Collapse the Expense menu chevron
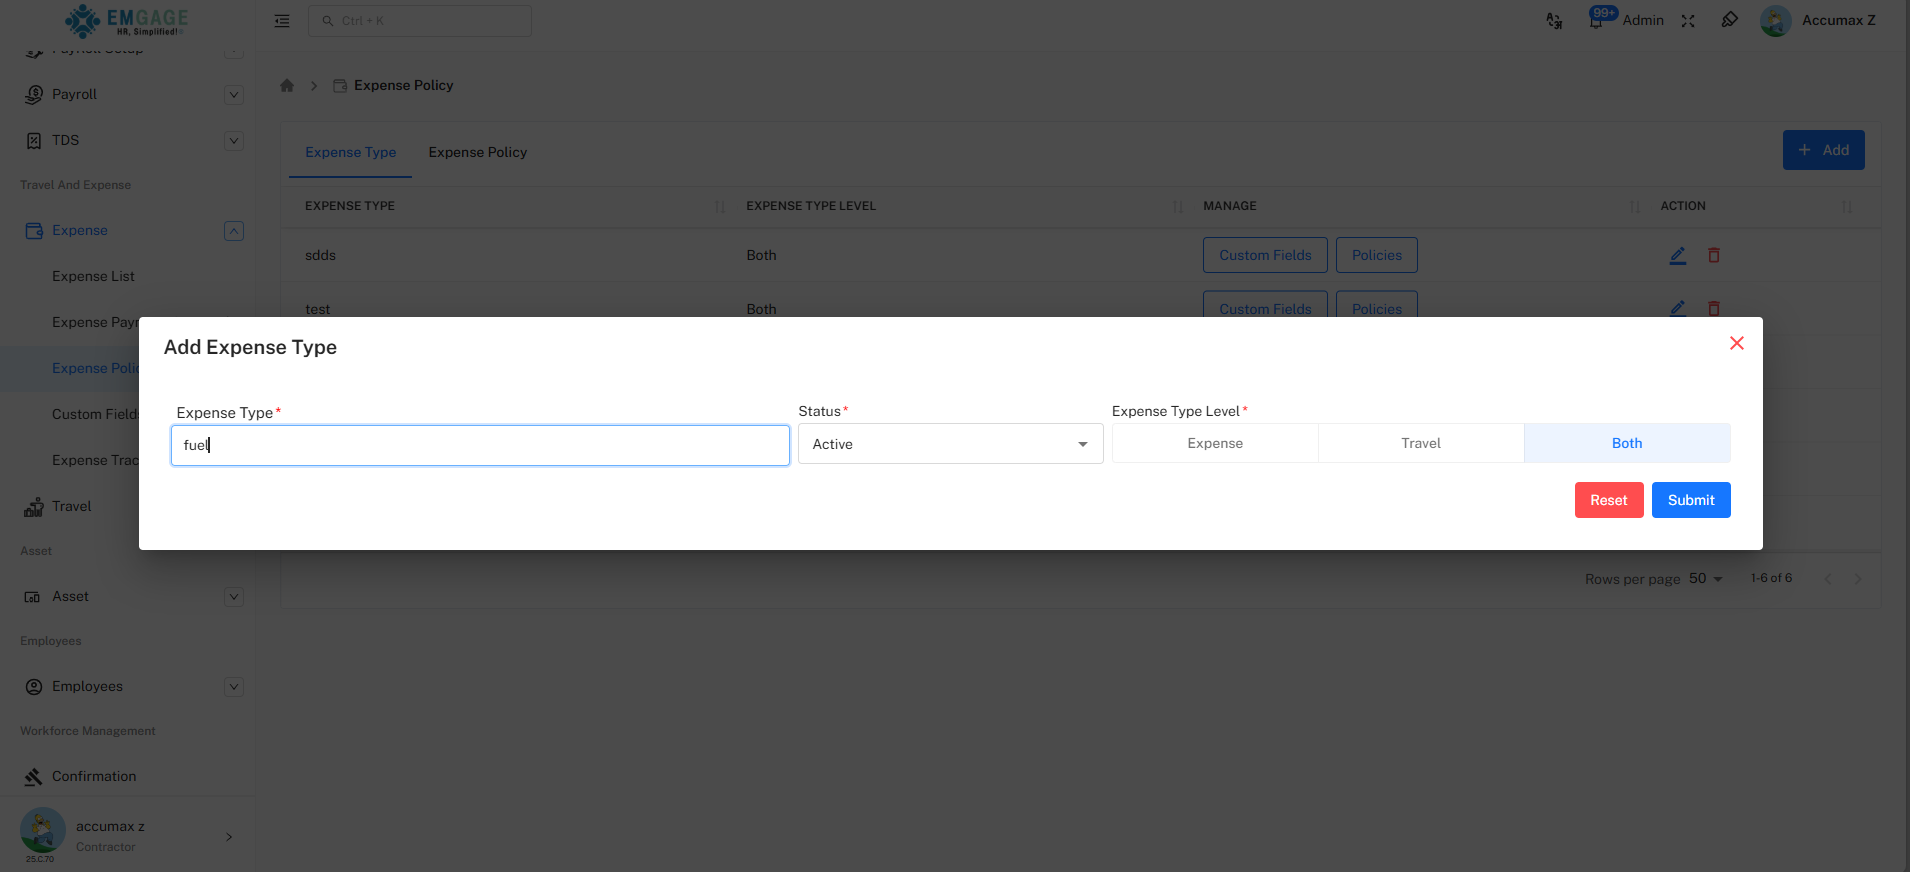 point(234,231)
